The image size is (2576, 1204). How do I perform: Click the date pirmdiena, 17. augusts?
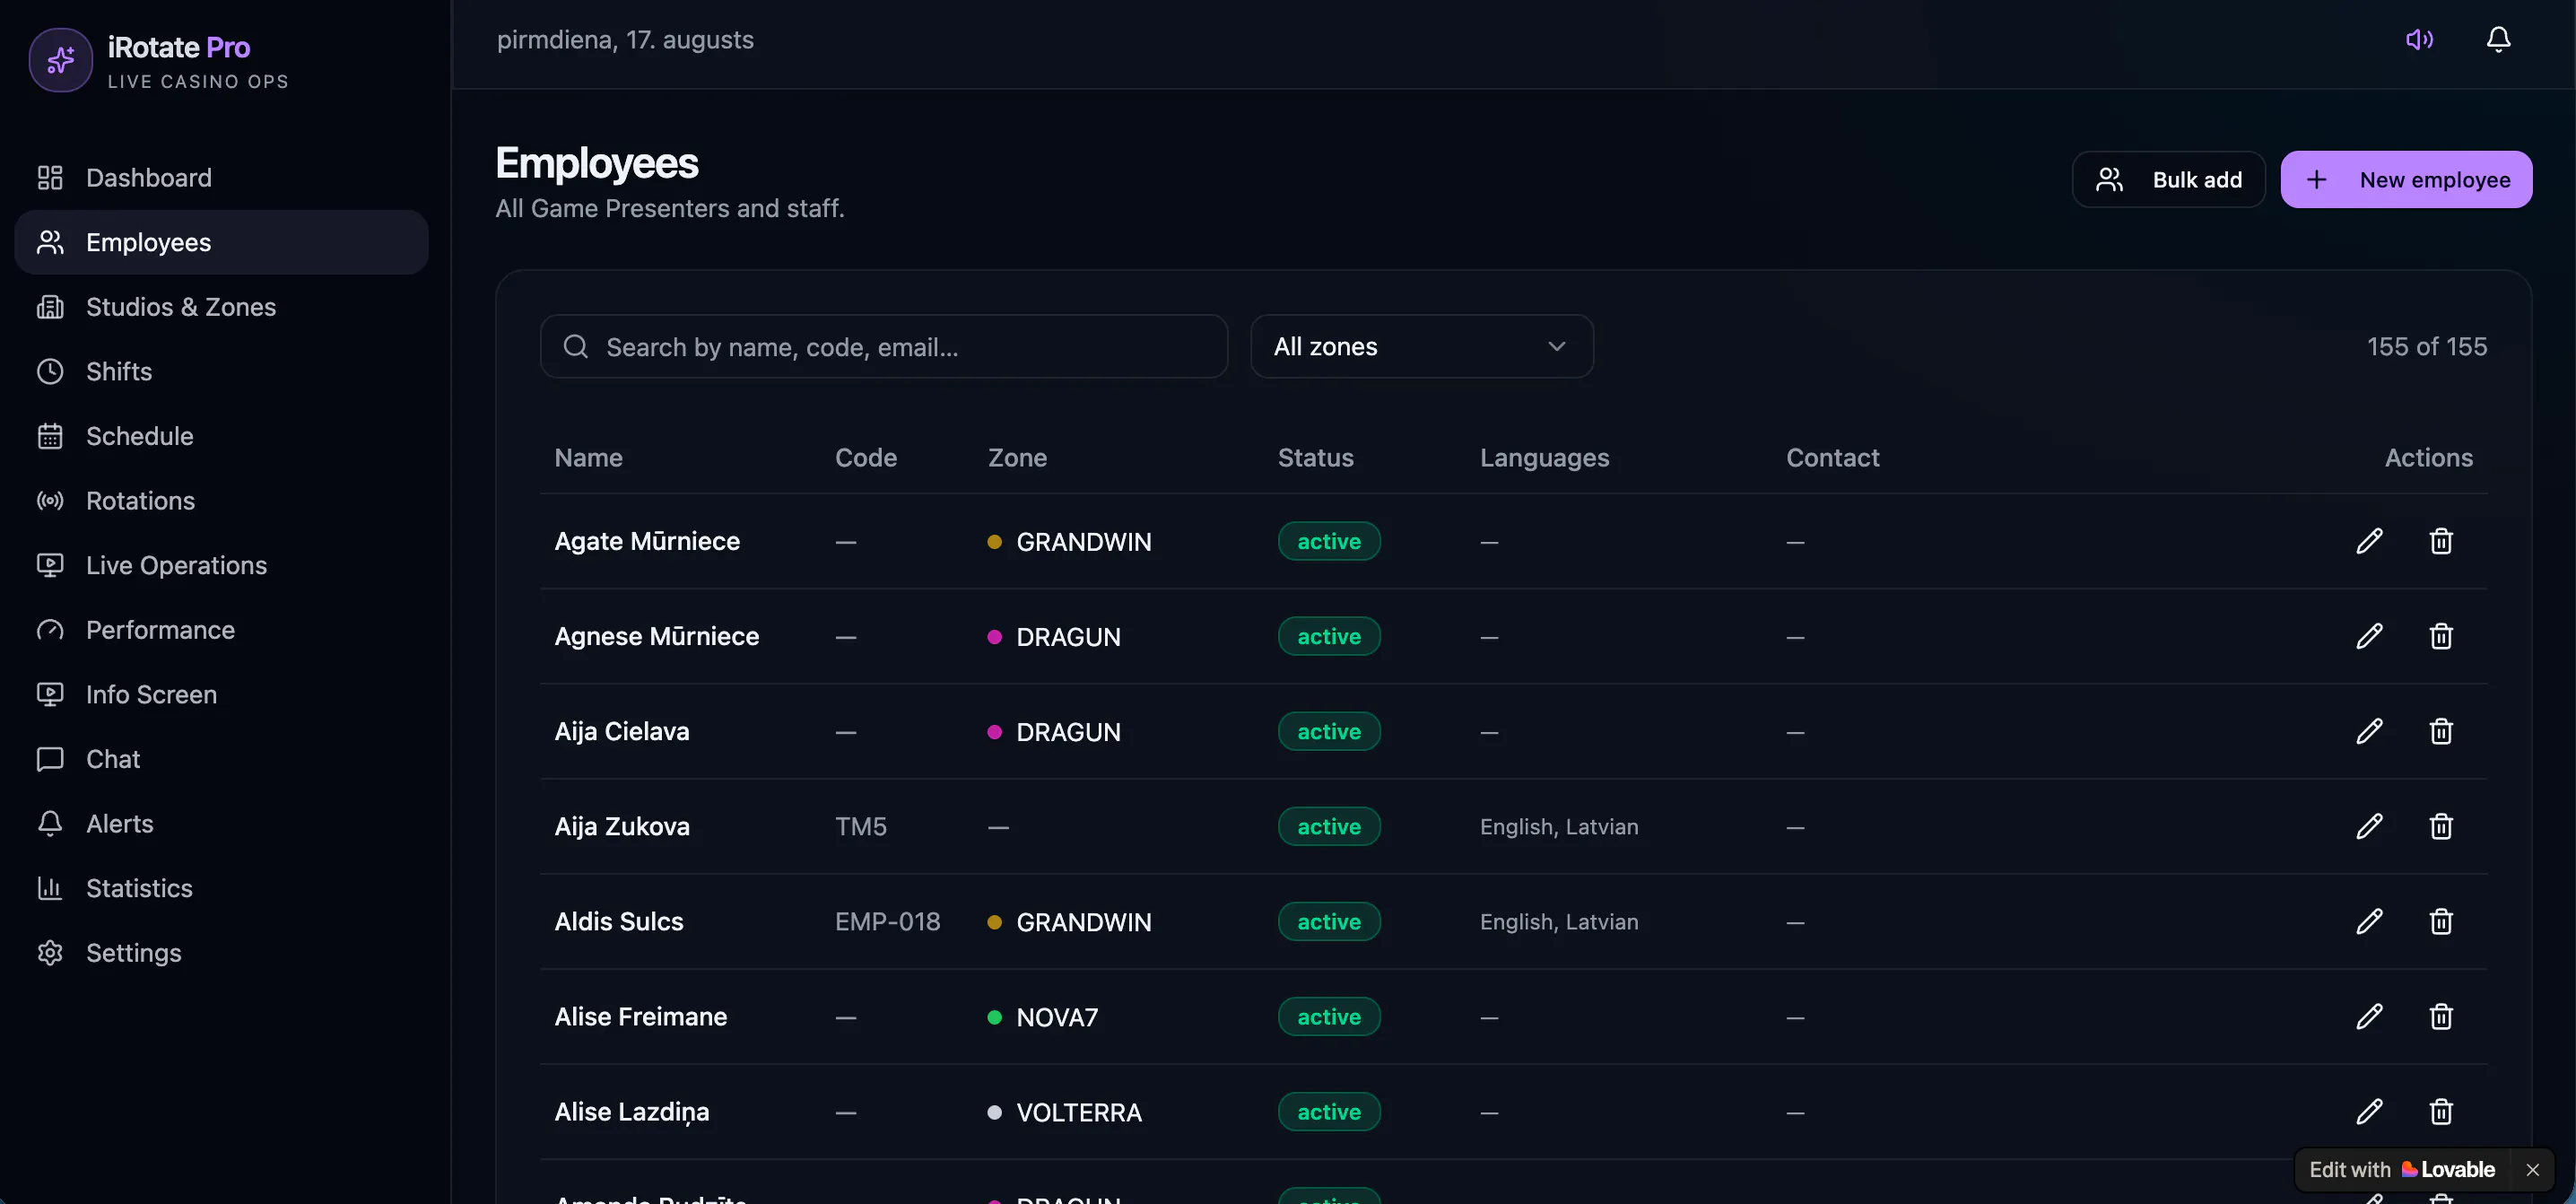(x=625, y=39)
